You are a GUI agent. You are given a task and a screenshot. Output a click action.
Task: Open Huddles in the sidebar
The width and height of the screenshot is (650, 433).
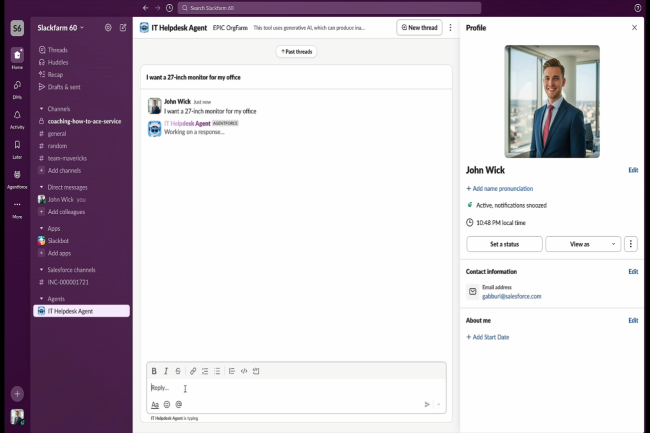click(81, 62)
